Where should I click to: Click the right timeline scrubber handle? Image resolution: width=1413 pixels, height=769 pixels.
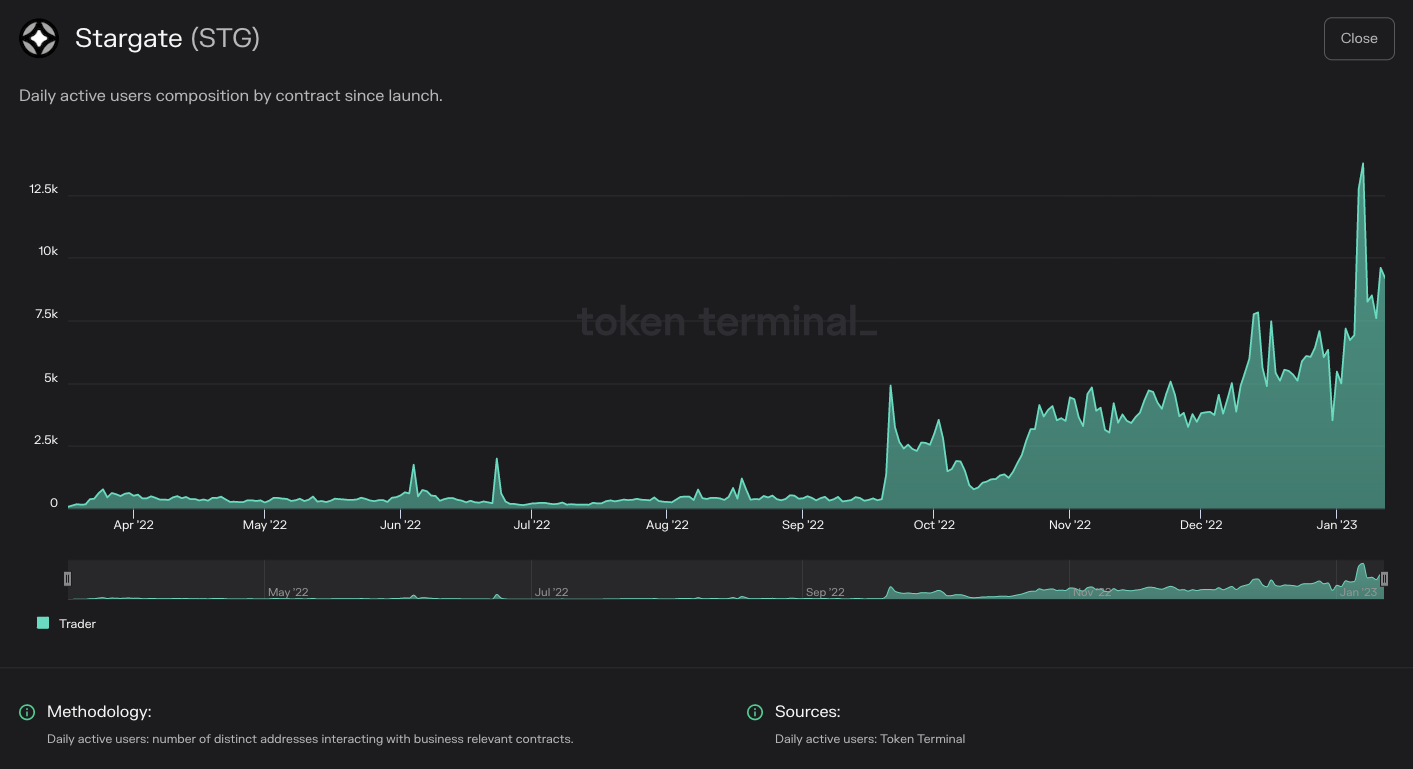(1384, 578)
